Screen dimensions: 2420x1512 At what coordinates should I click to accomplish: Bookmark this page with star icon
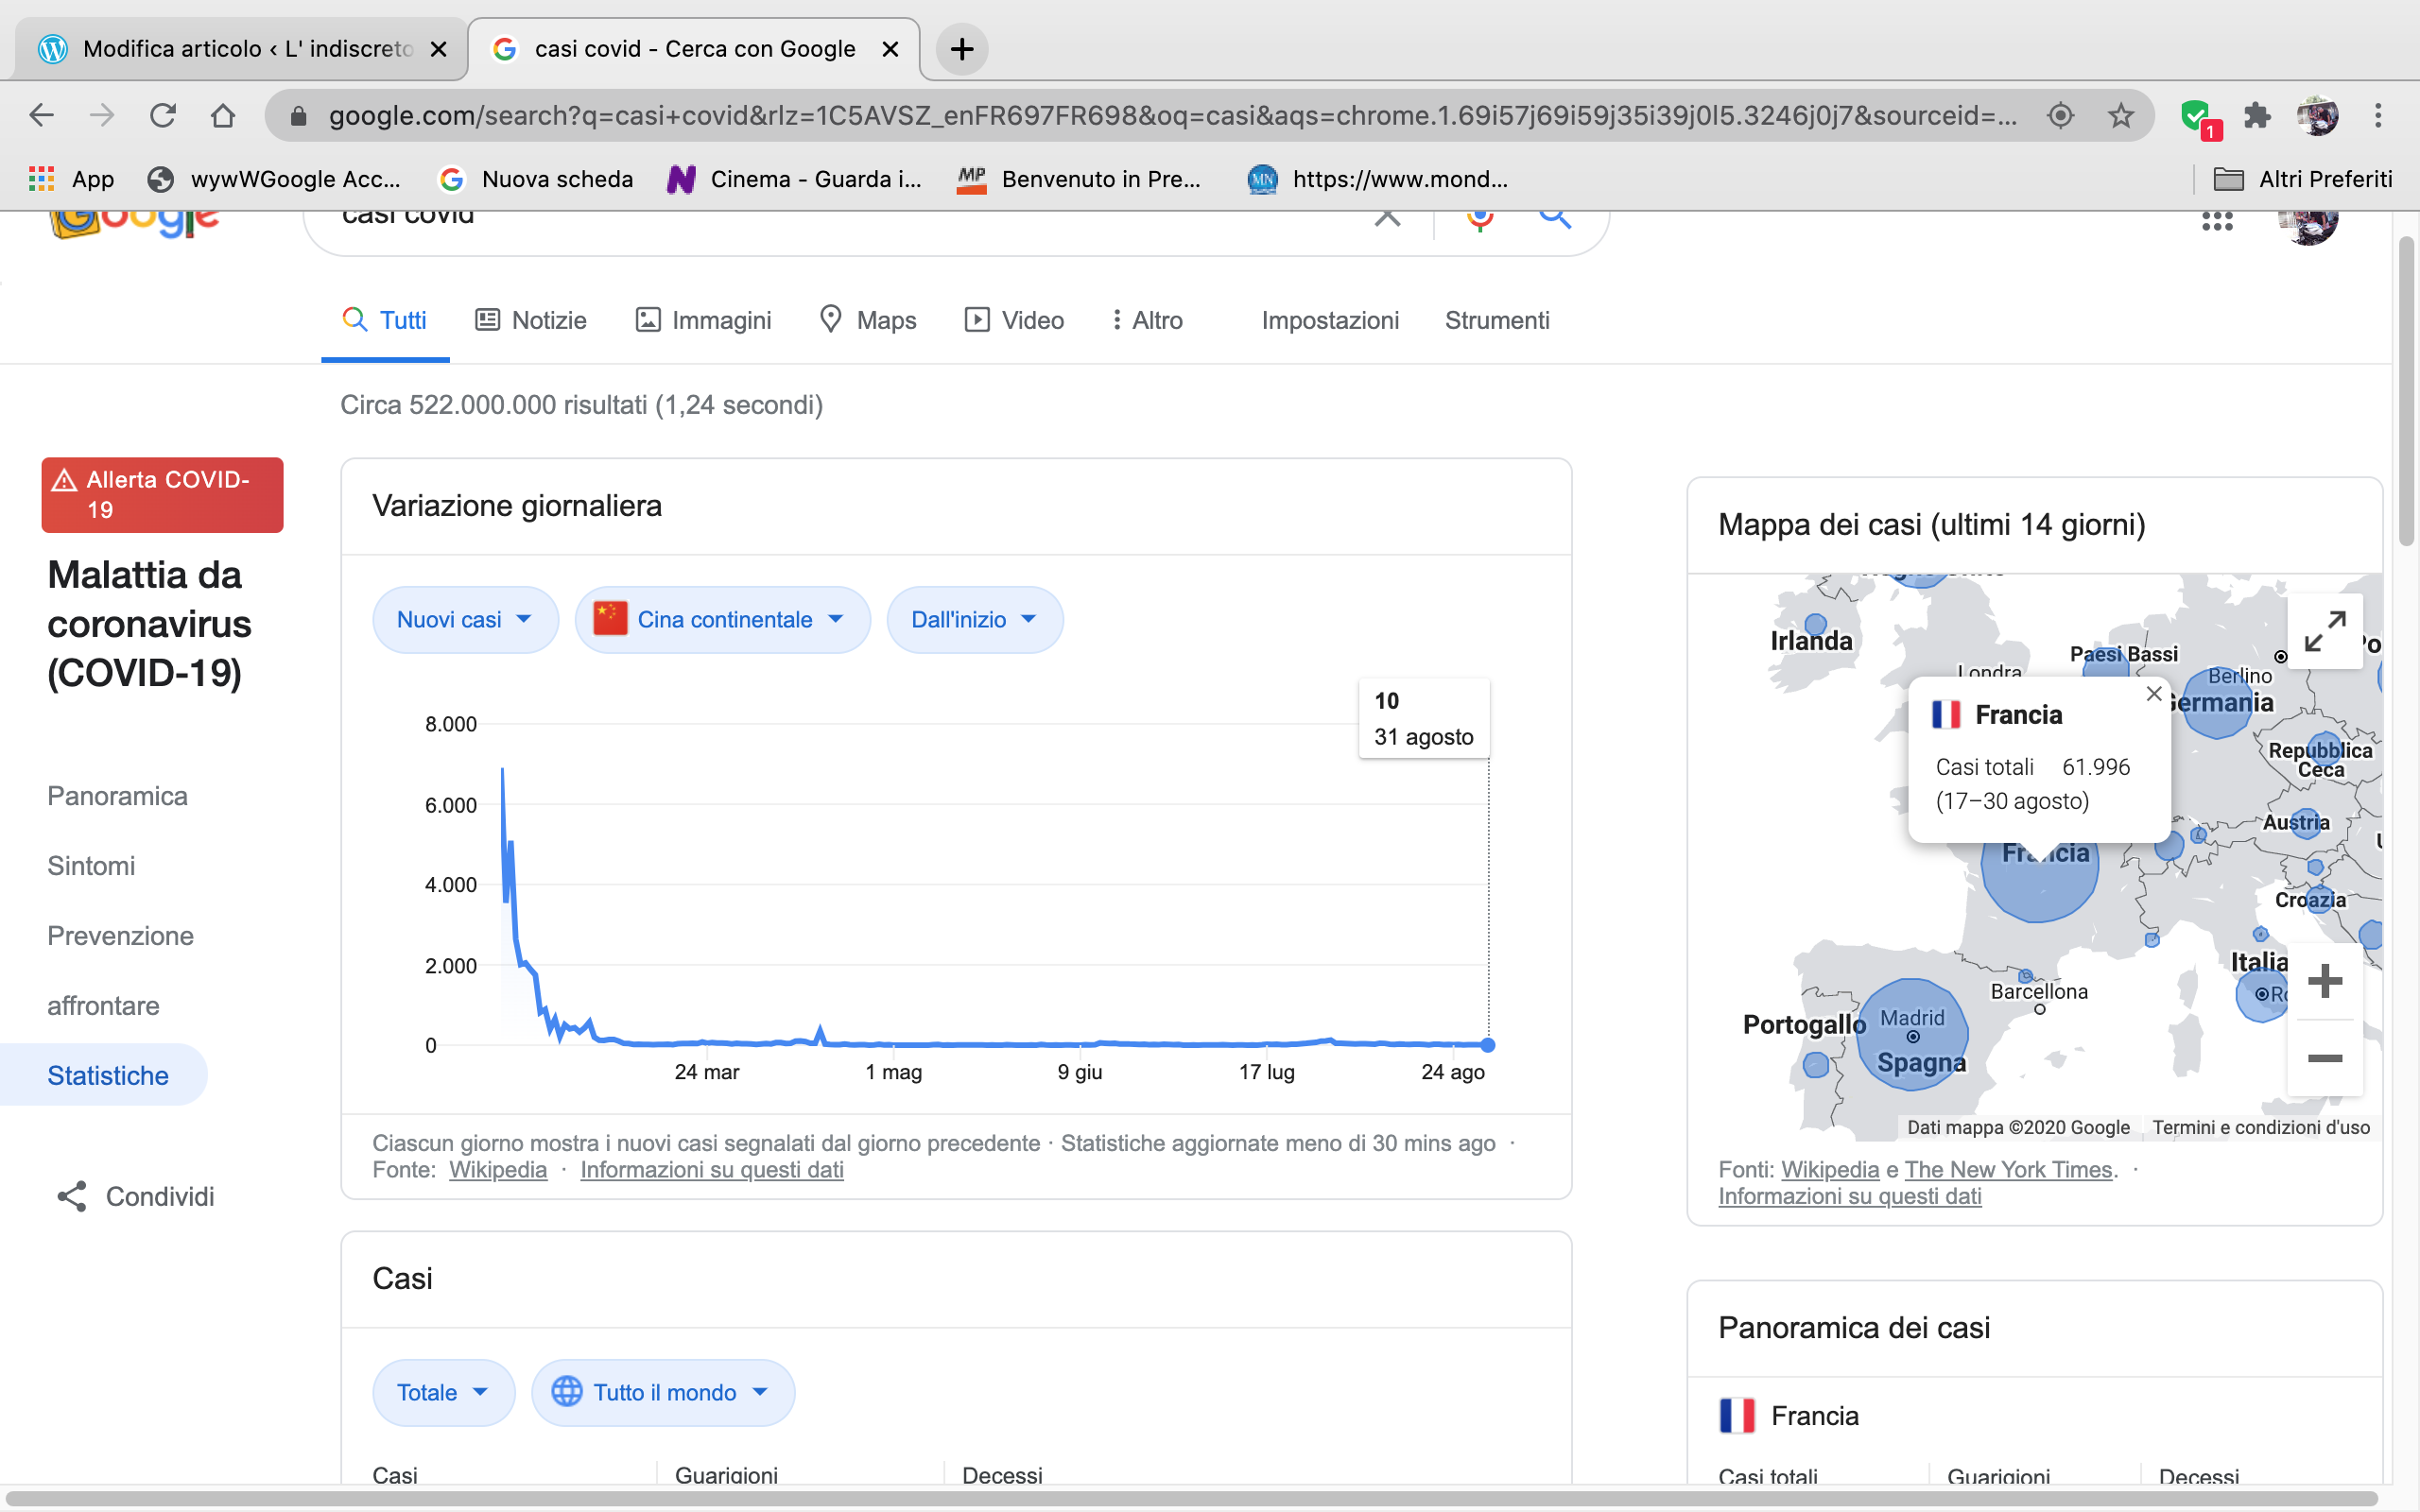(2120, 116)
